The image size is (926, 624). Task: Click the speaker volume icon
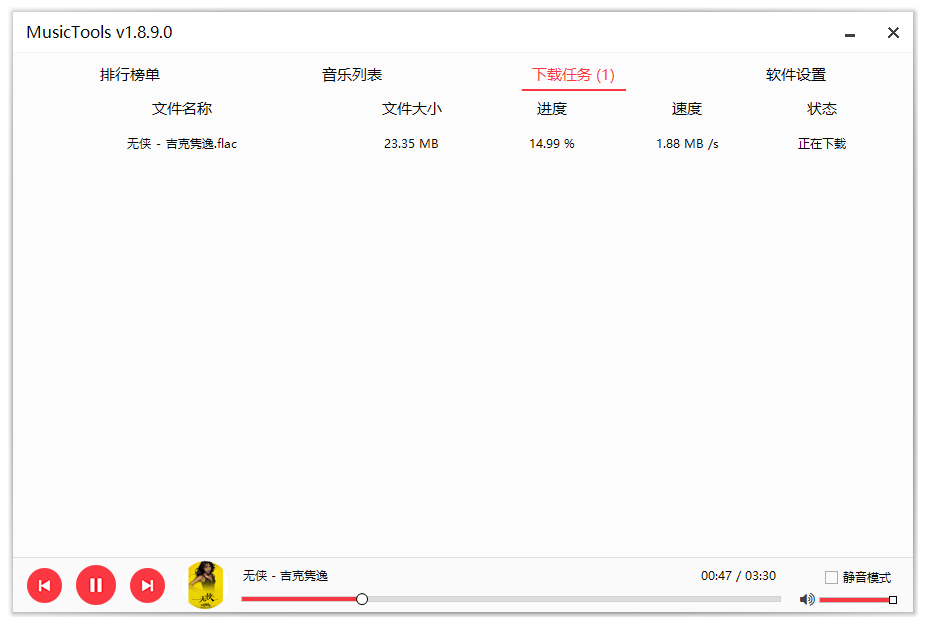coord(806,599)
